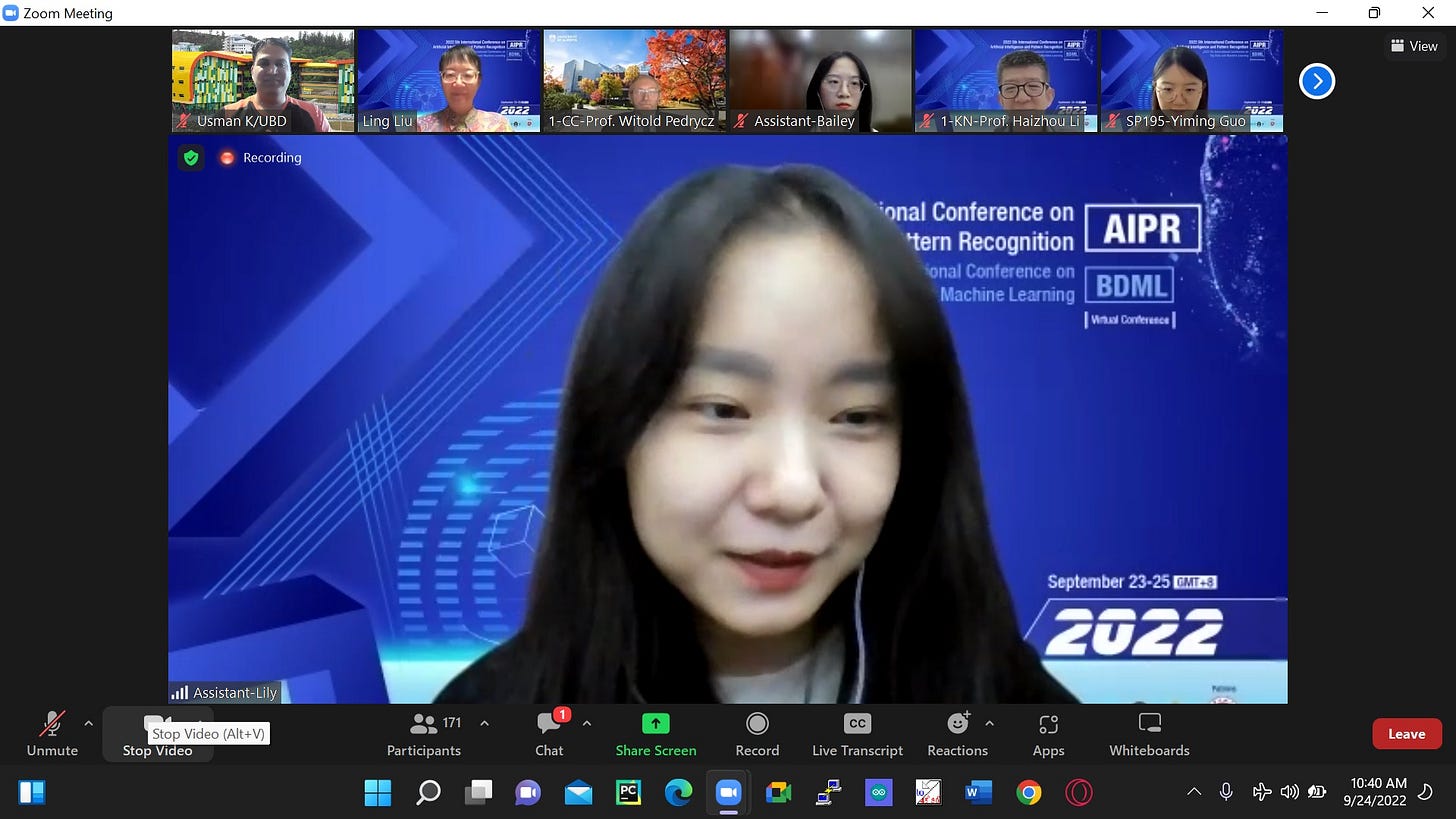The image size is (1456, 819).
Task: Leave the meeting
Action: pyautogui.click(x=1406, y=734)
